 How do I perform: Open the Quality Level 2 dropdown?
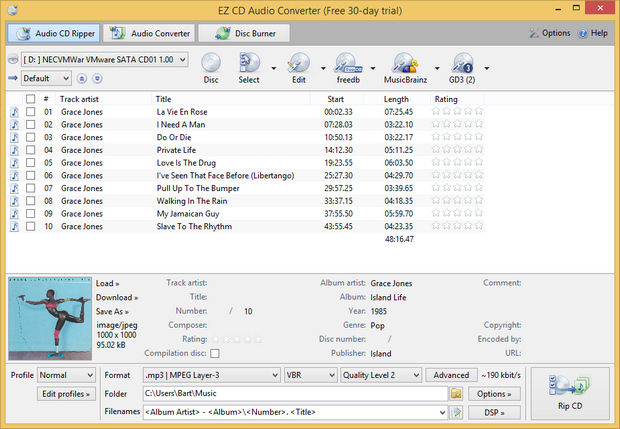(381, 375)
